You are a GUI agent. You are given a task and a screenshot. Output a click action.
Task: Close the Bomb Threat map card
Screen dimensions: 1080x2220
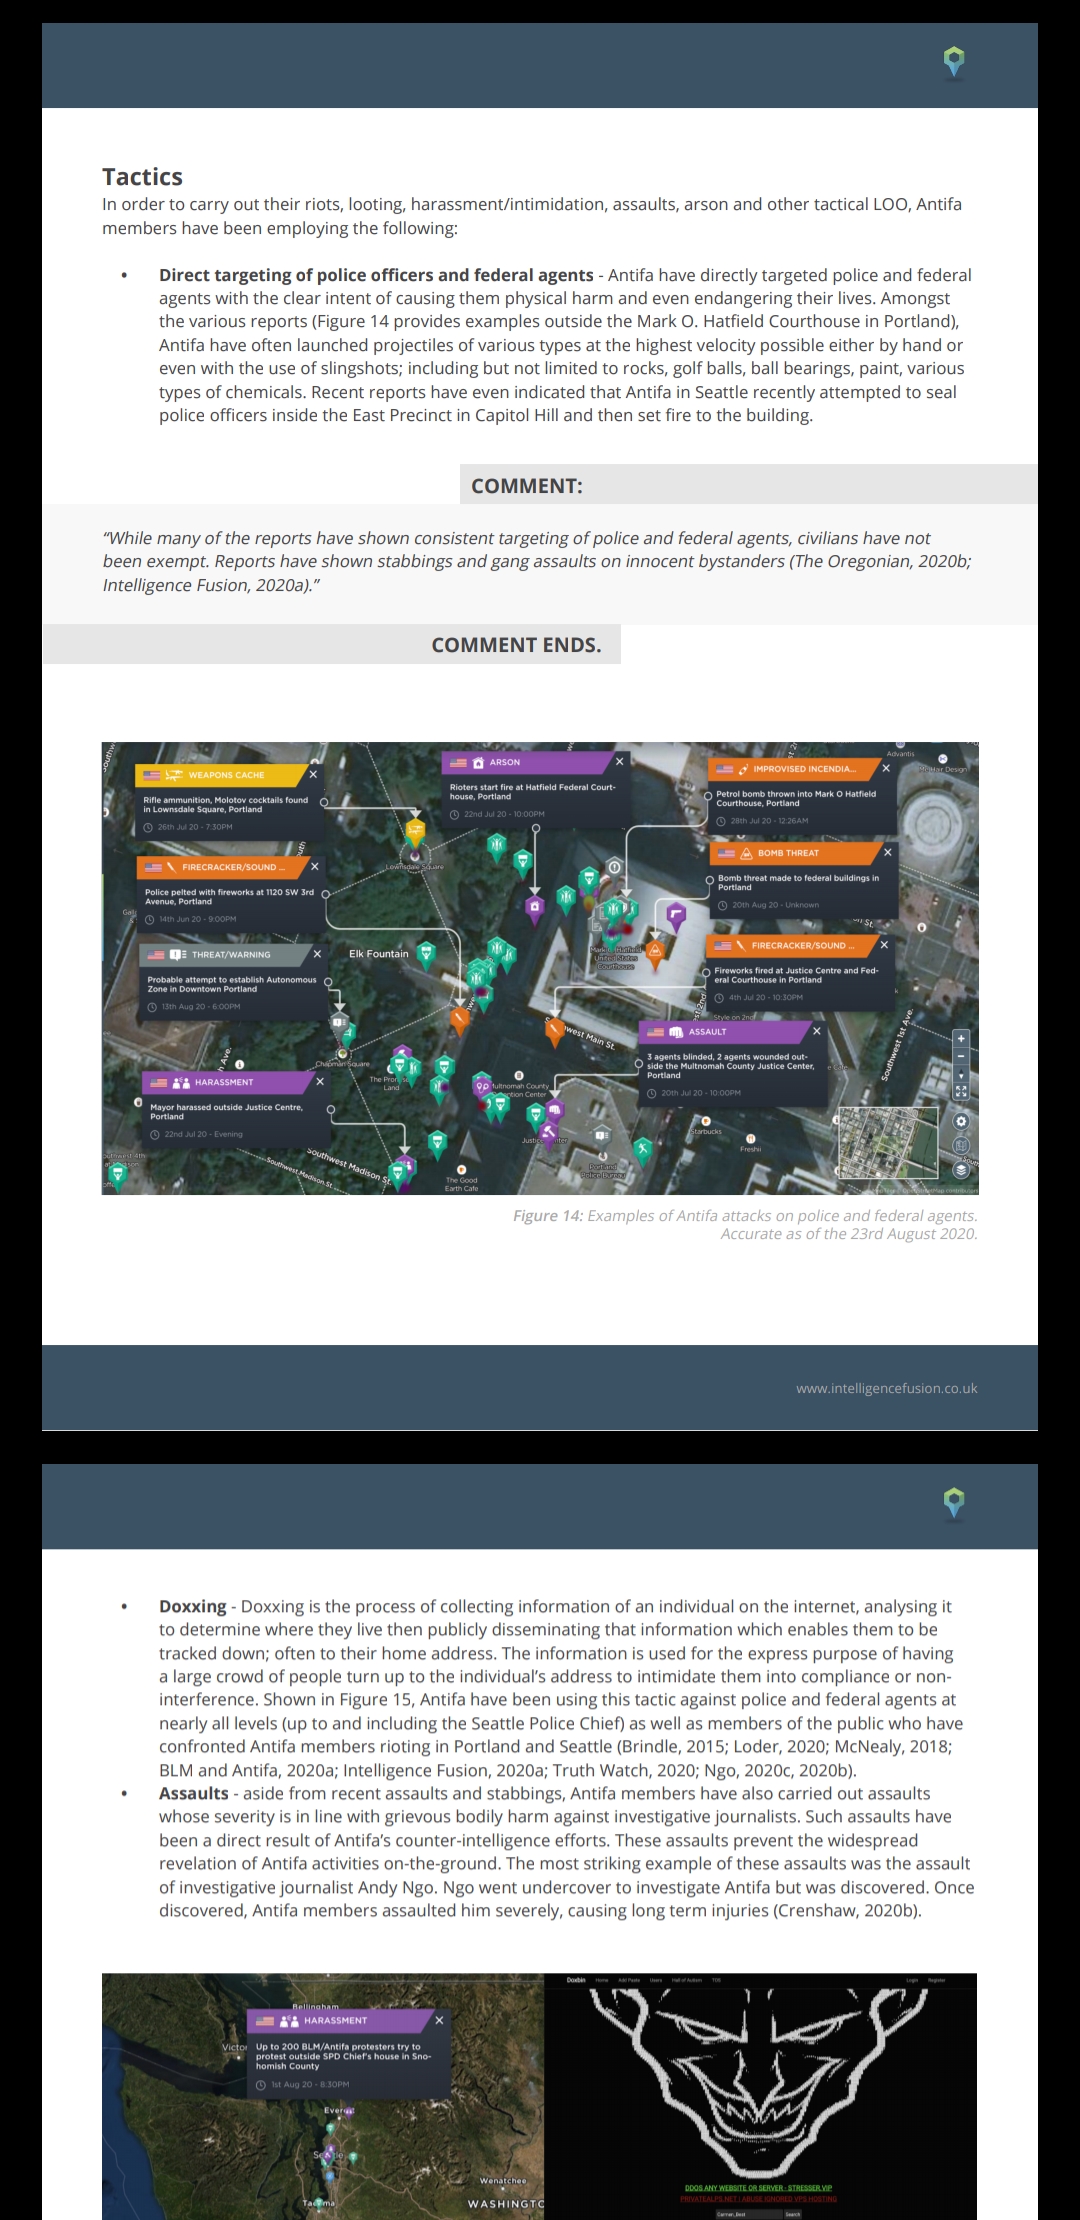pos(887,852)
